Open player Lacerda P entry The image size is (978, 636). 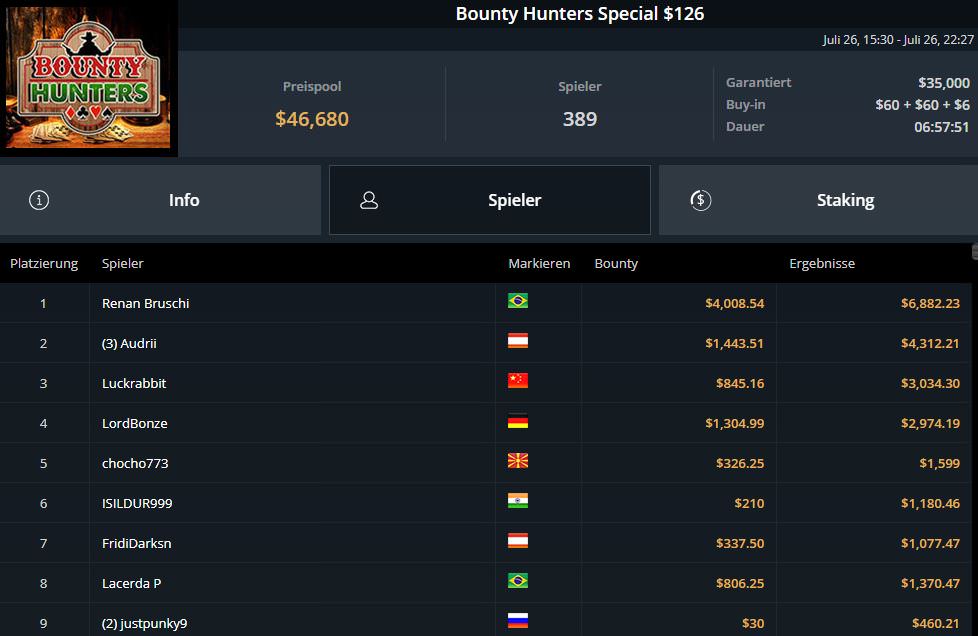tap(131, 583)
